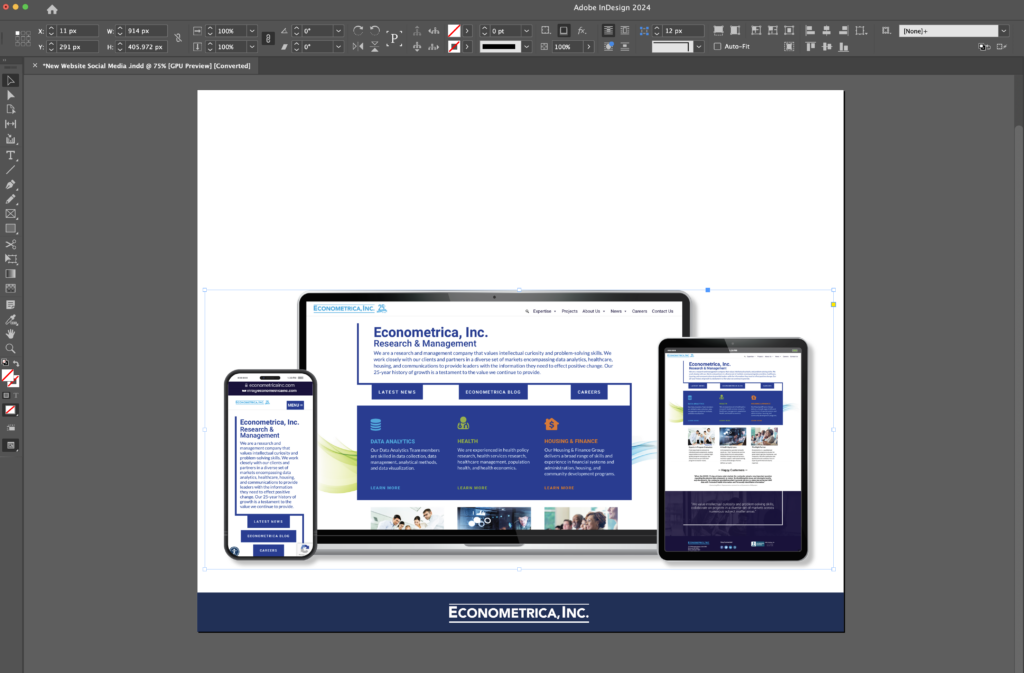
Task: Open the scale X percentage dropdown
Action: [x=251, y=31]
